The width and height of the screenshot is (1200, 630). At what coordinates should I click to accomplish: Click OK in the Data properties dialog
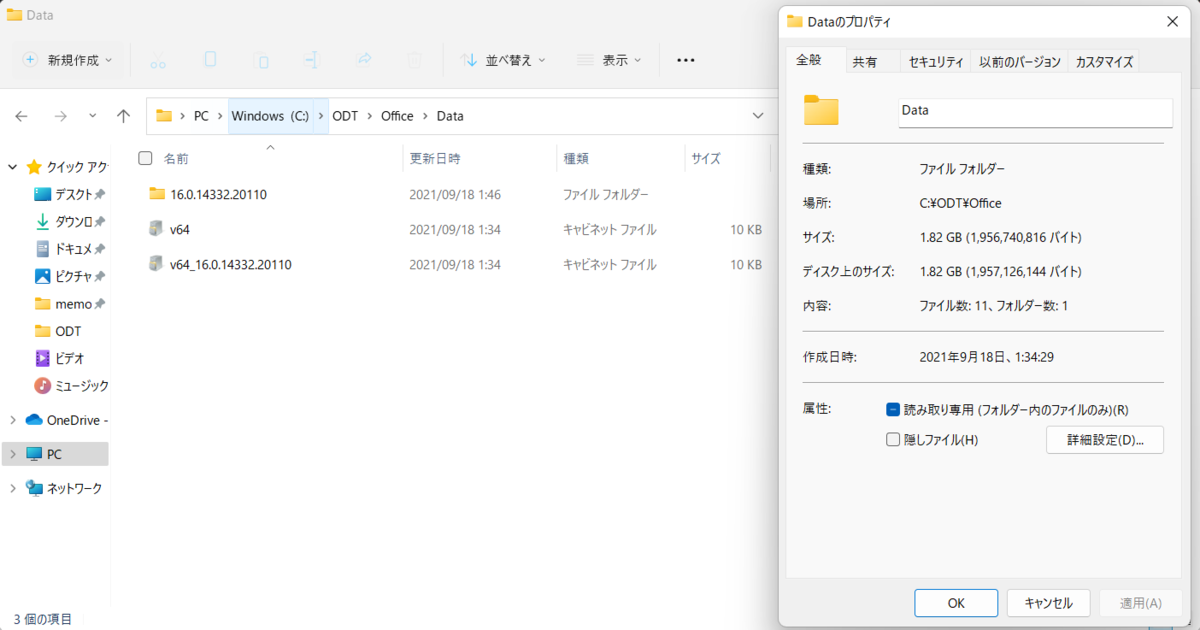956,603
